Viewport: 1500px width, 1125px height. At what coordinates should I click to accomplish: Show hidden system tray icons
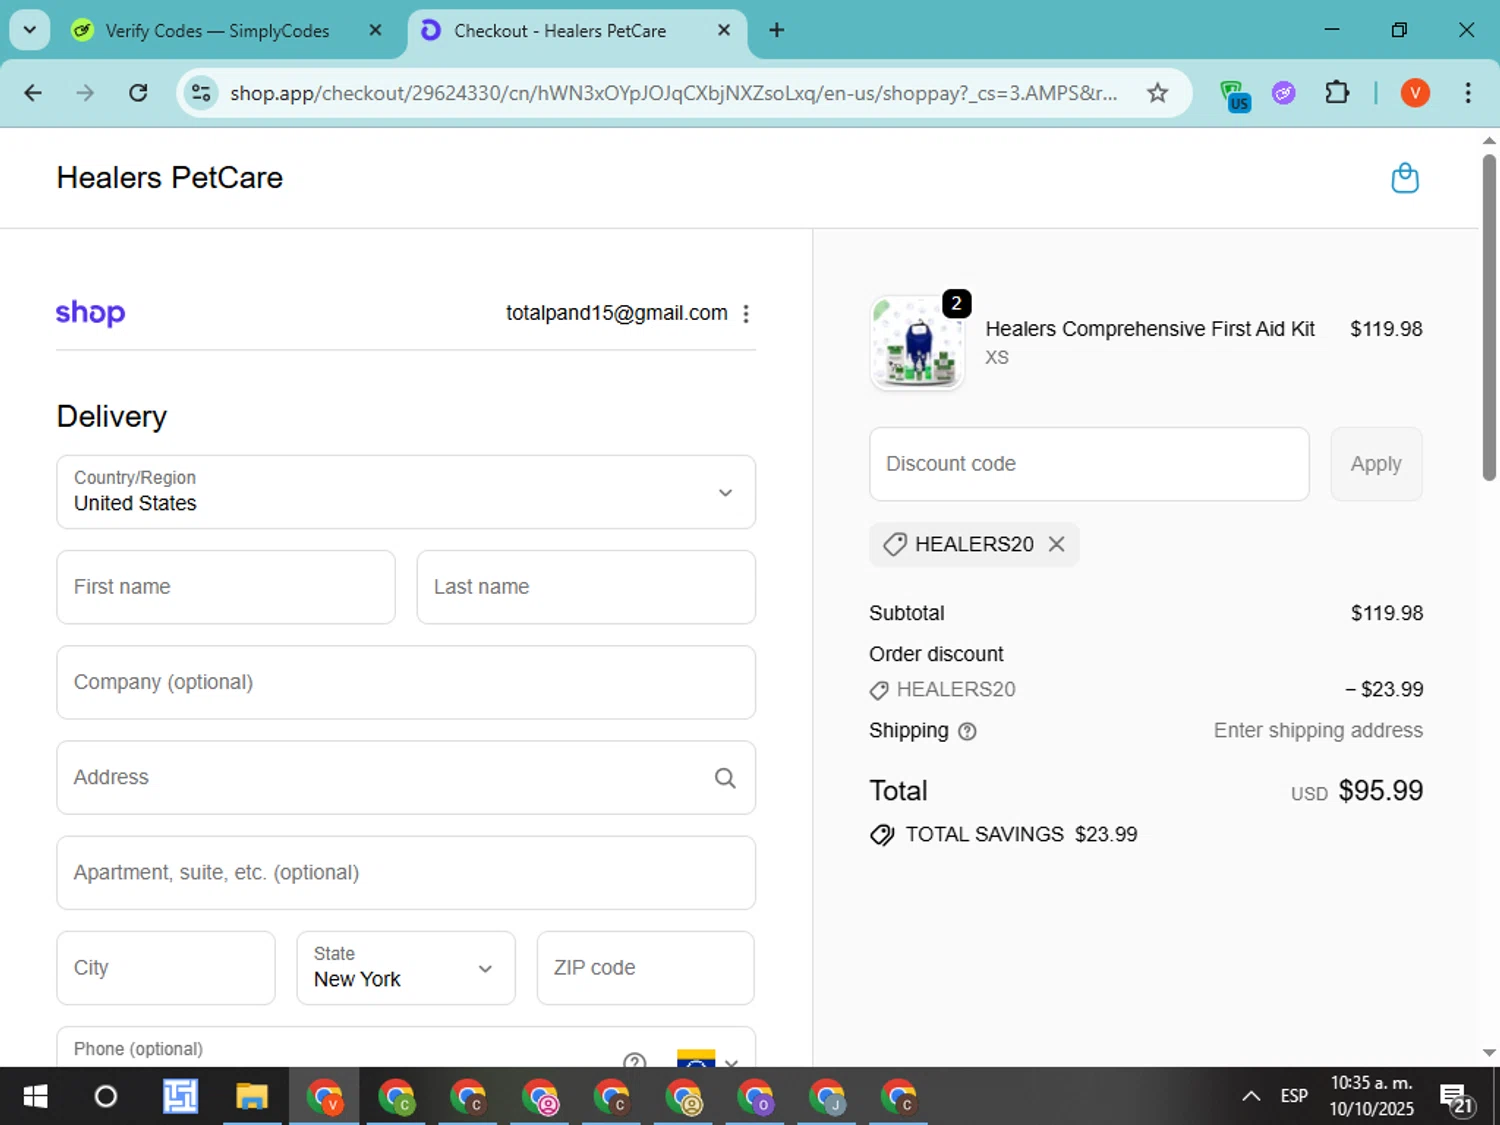point(1251,1097)
